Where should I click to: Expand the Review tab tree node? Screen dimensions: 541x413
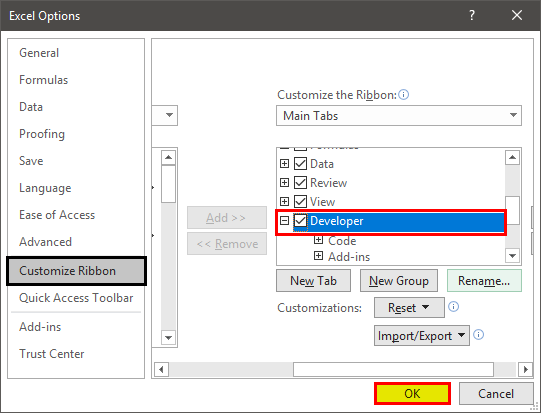click(284, 183)
